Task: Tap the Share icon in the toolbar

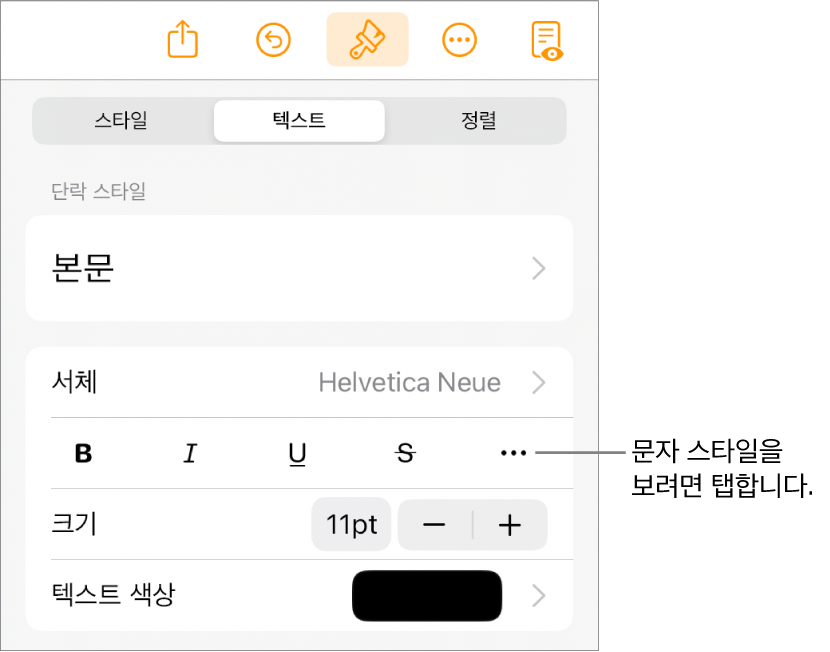Action: [183, 39]
